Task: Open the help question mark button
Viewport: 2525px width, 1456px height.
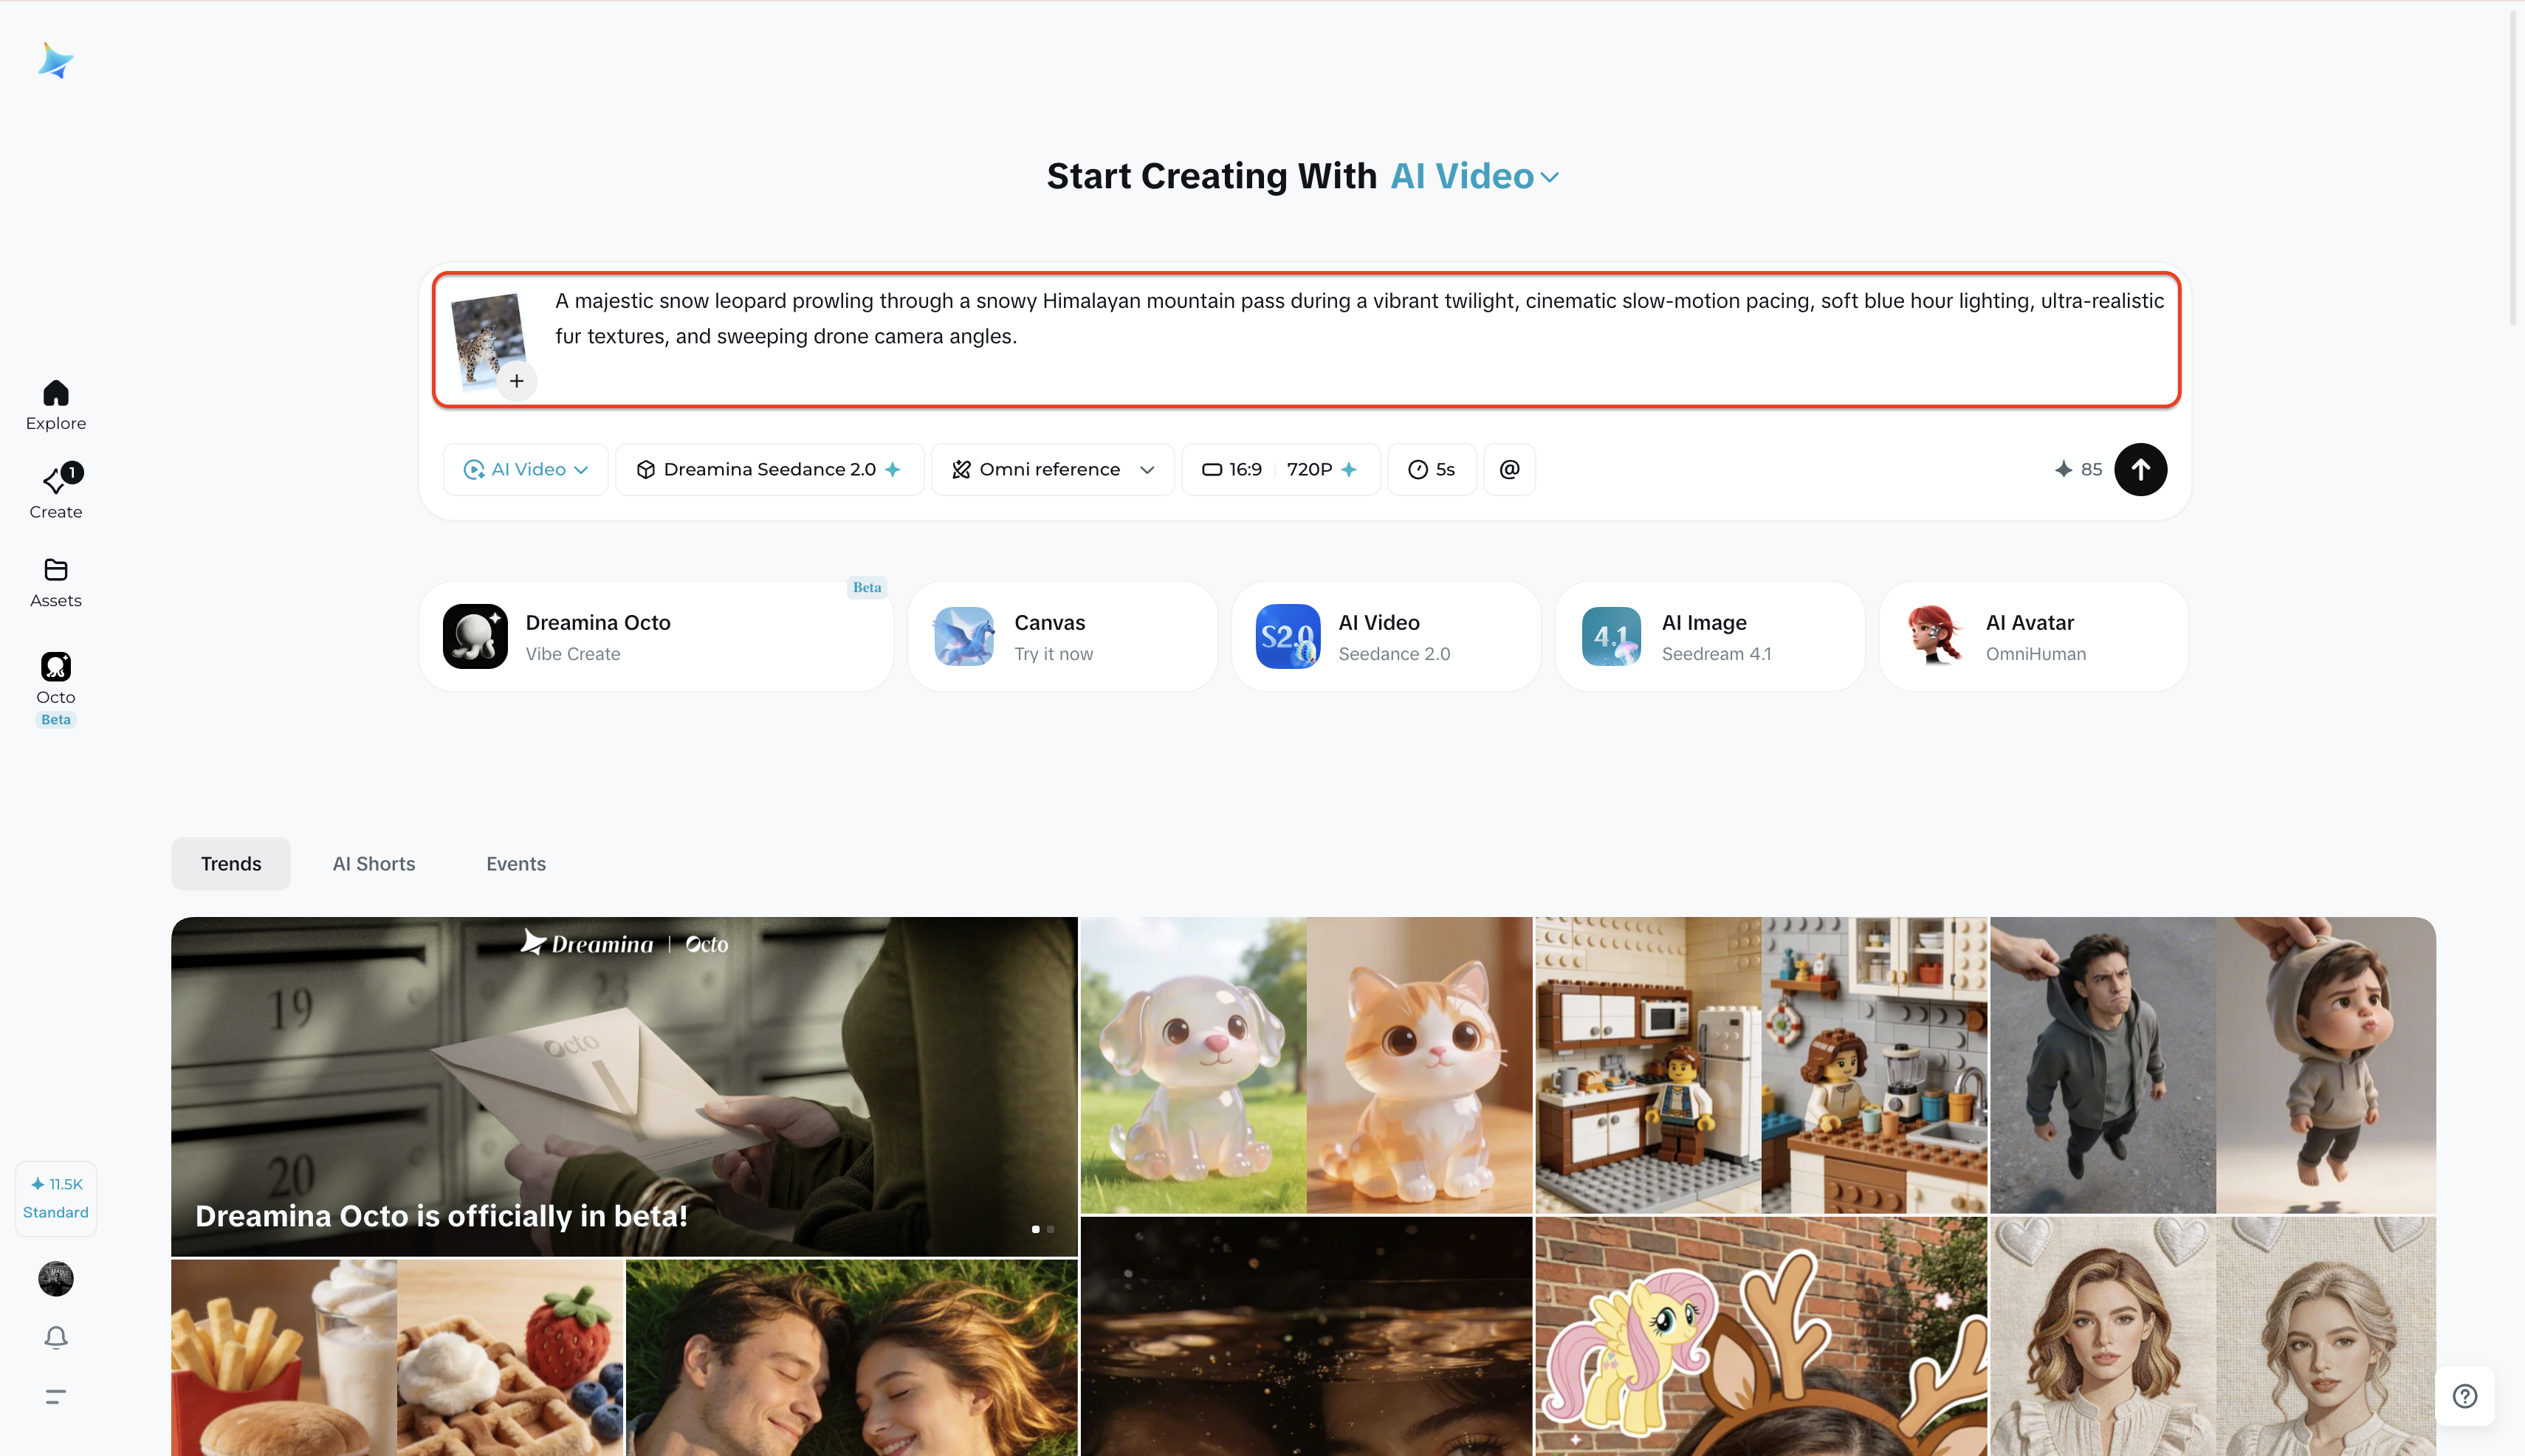Action: 2465,1396
